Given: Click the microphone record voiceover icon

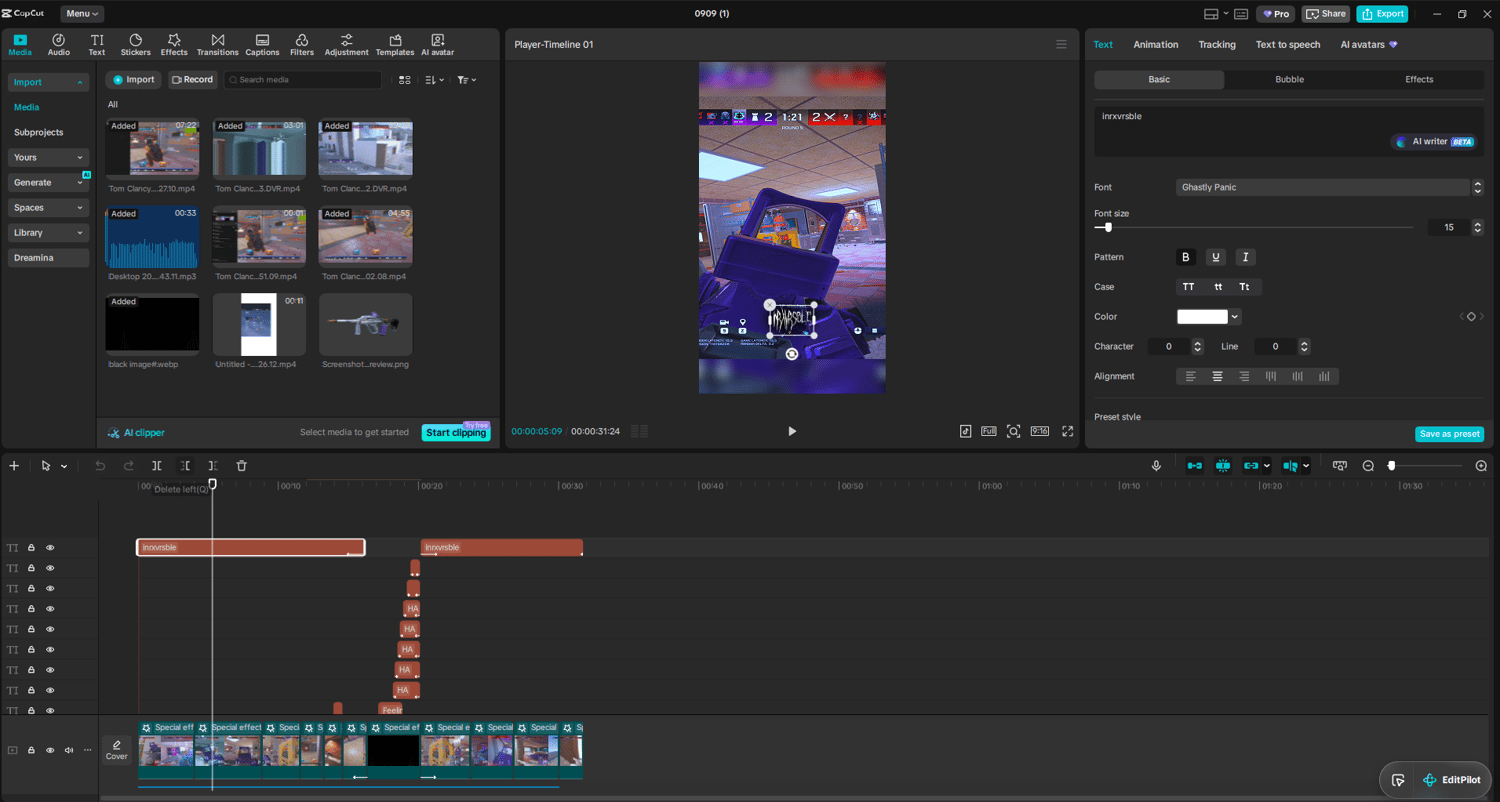Looking at the screenshot, I should (1156, 466).
